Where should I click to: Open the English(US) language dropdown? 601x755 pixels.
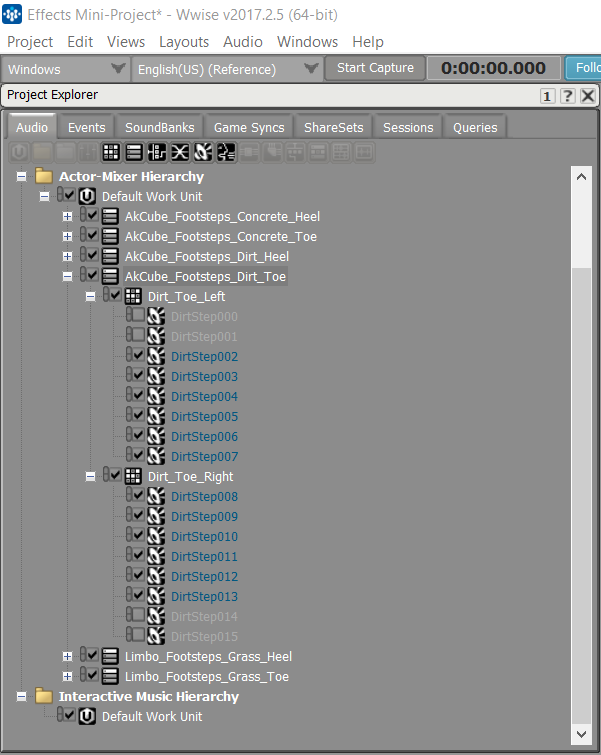pyautogui.click(x=226, y=69)
